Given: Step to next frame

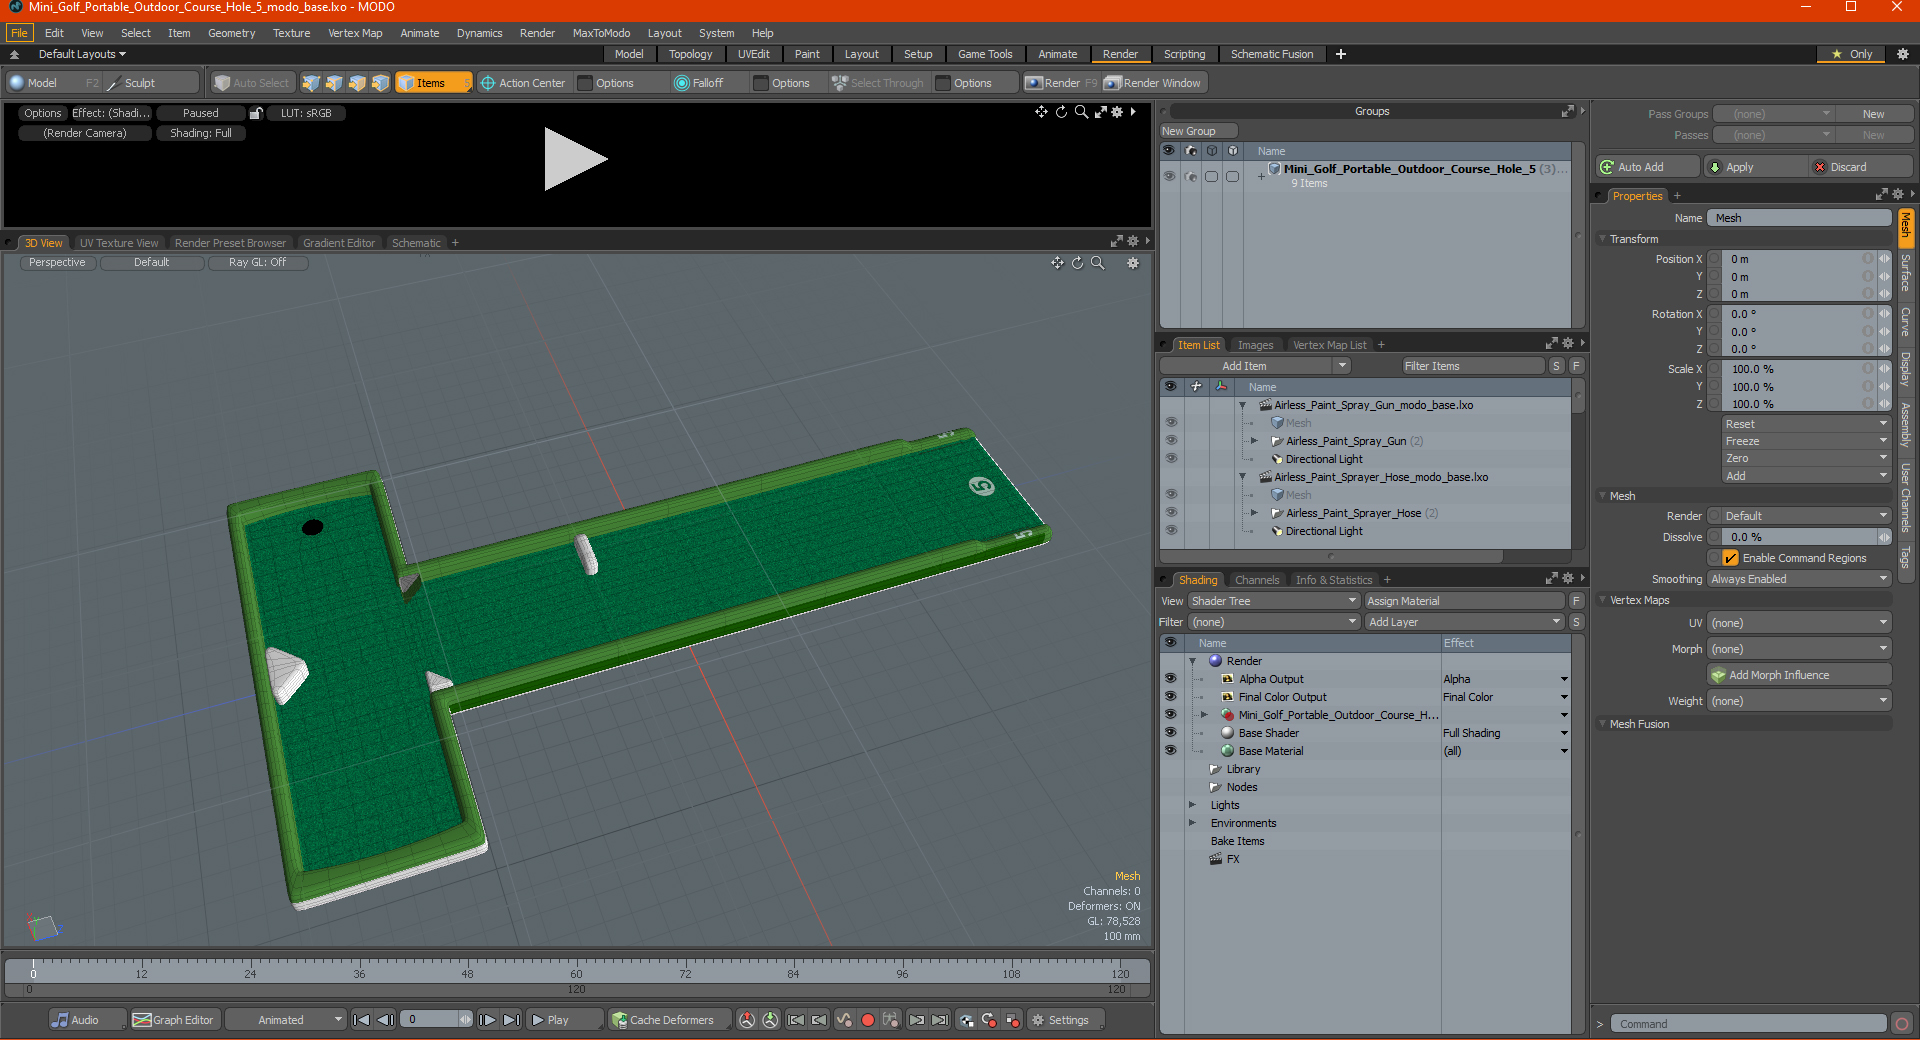Looking at the screenshot, I should [x=487, y=1020].
